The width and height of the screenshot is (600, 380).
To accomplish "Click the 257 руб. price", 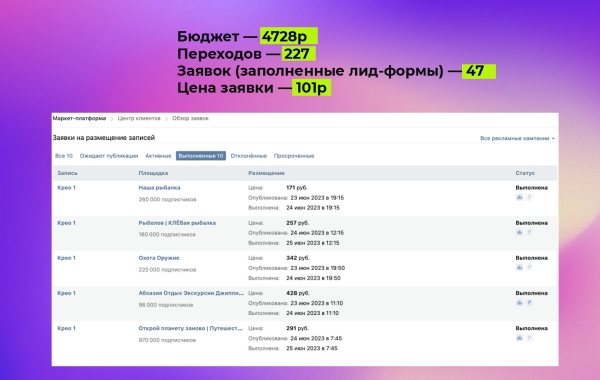I will [x=297, y=223].
